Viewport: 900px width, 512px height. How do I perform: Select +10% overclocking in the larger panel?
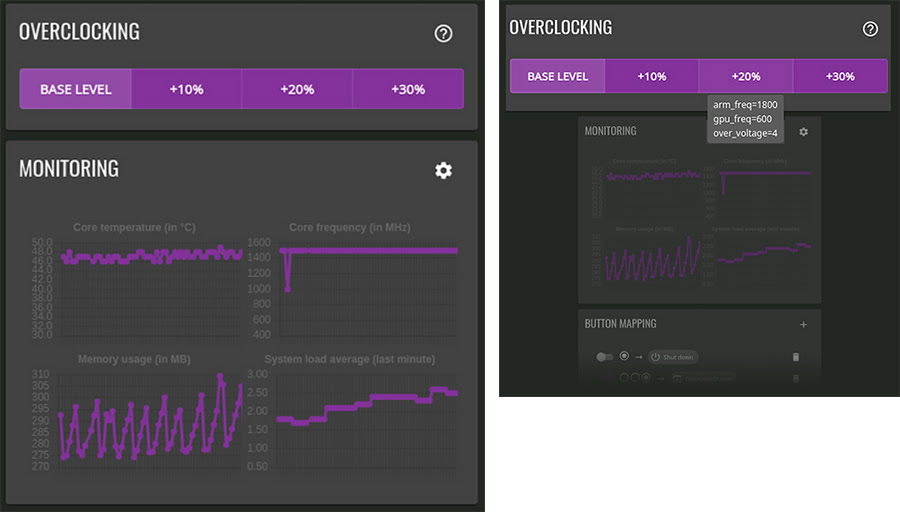click(186, 89)
